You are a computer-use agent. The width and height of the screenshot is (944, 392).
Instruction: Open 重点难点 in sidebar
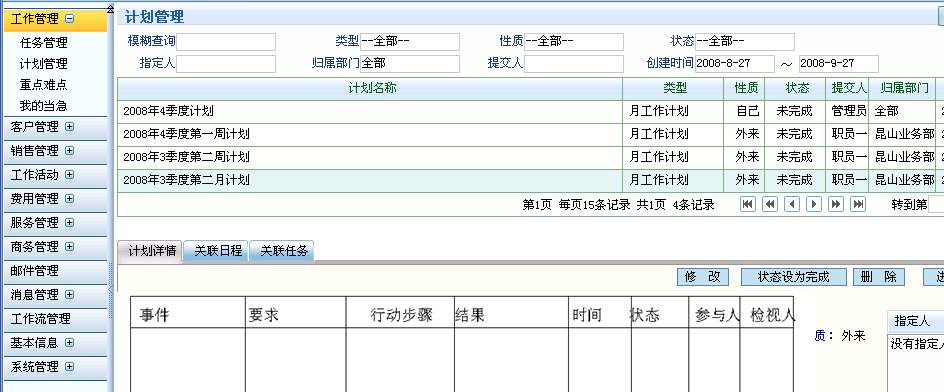[43, 85]
